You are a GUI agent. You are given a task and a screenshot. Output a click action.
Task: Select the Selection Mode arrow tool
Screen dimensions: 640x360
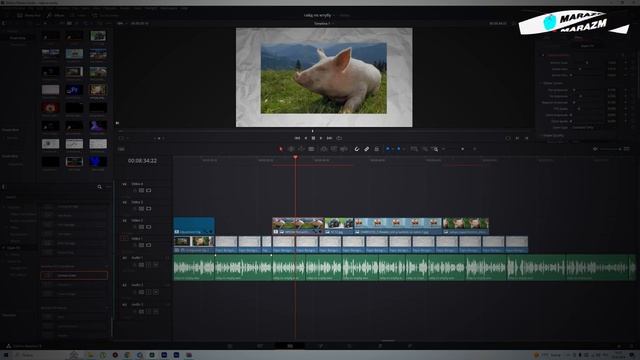[x=280, y=149]
